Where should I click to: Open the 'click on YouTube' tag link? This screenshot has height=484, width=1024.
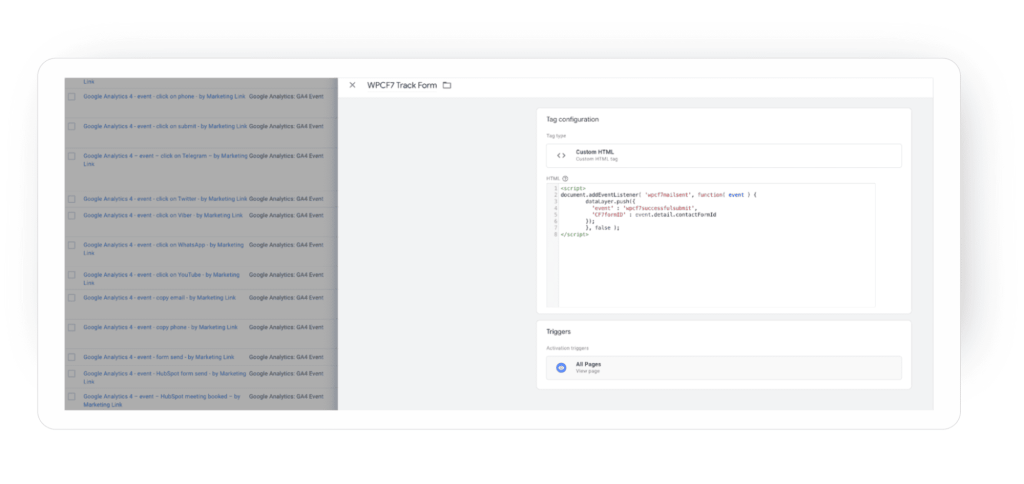point(161,275)
